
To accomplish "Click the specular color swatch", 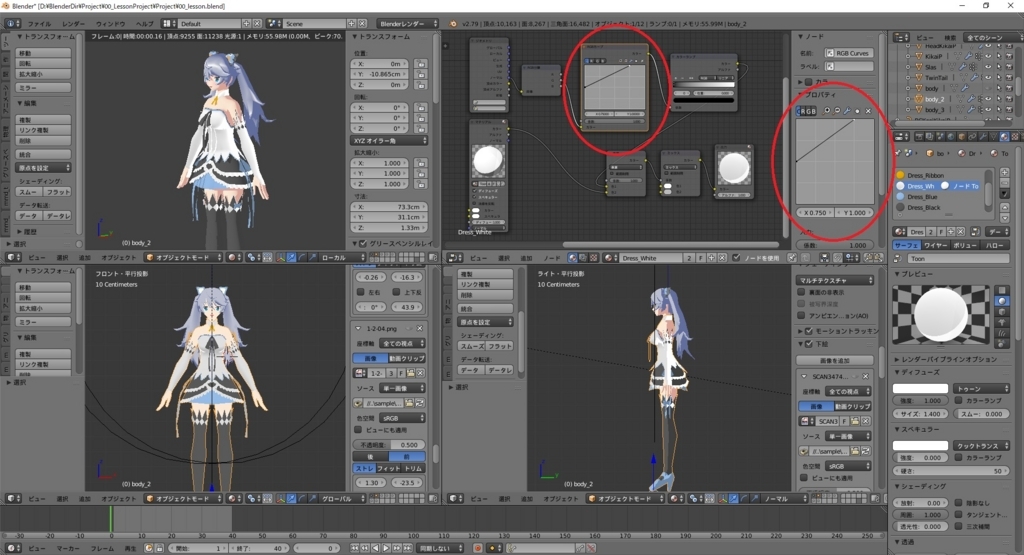I will 920,445.
